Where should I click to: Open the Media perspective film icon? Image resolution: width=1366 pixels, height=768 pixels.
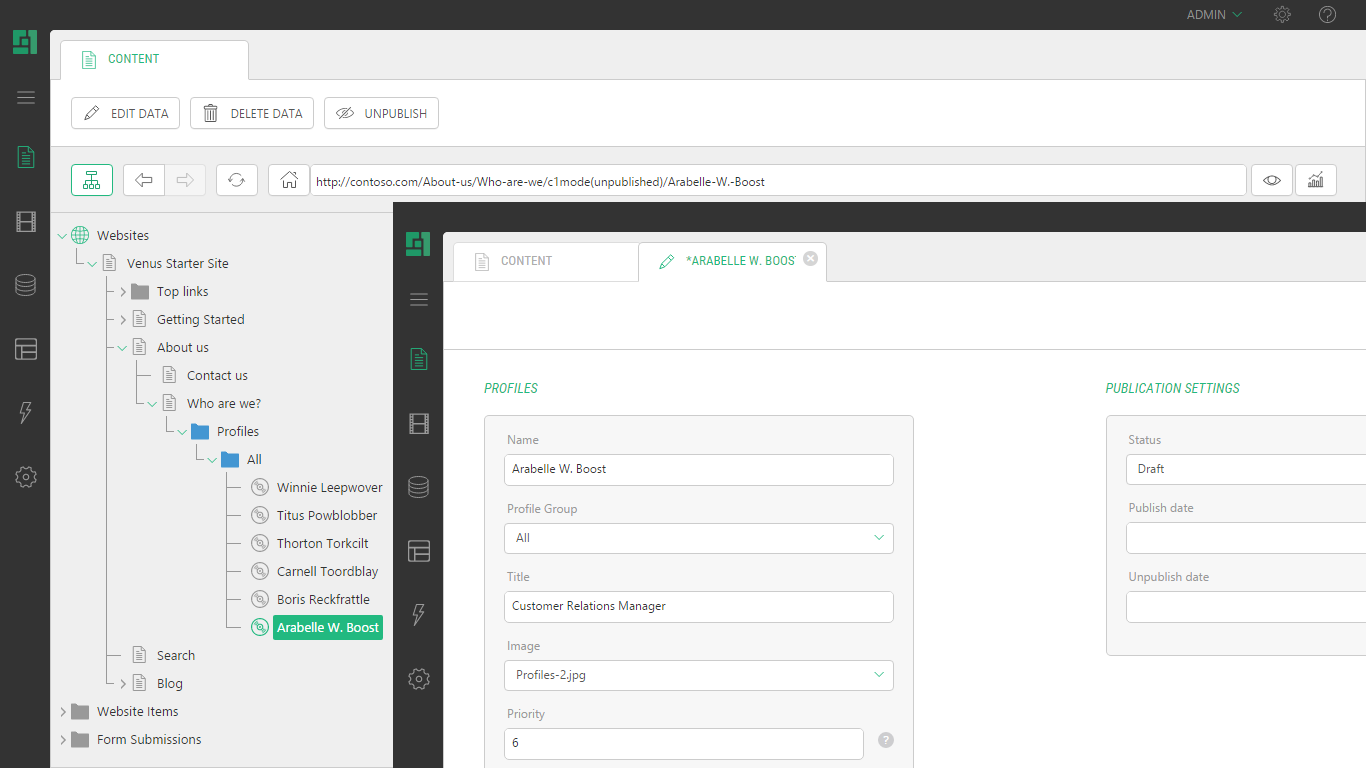(x=26, y=222)
